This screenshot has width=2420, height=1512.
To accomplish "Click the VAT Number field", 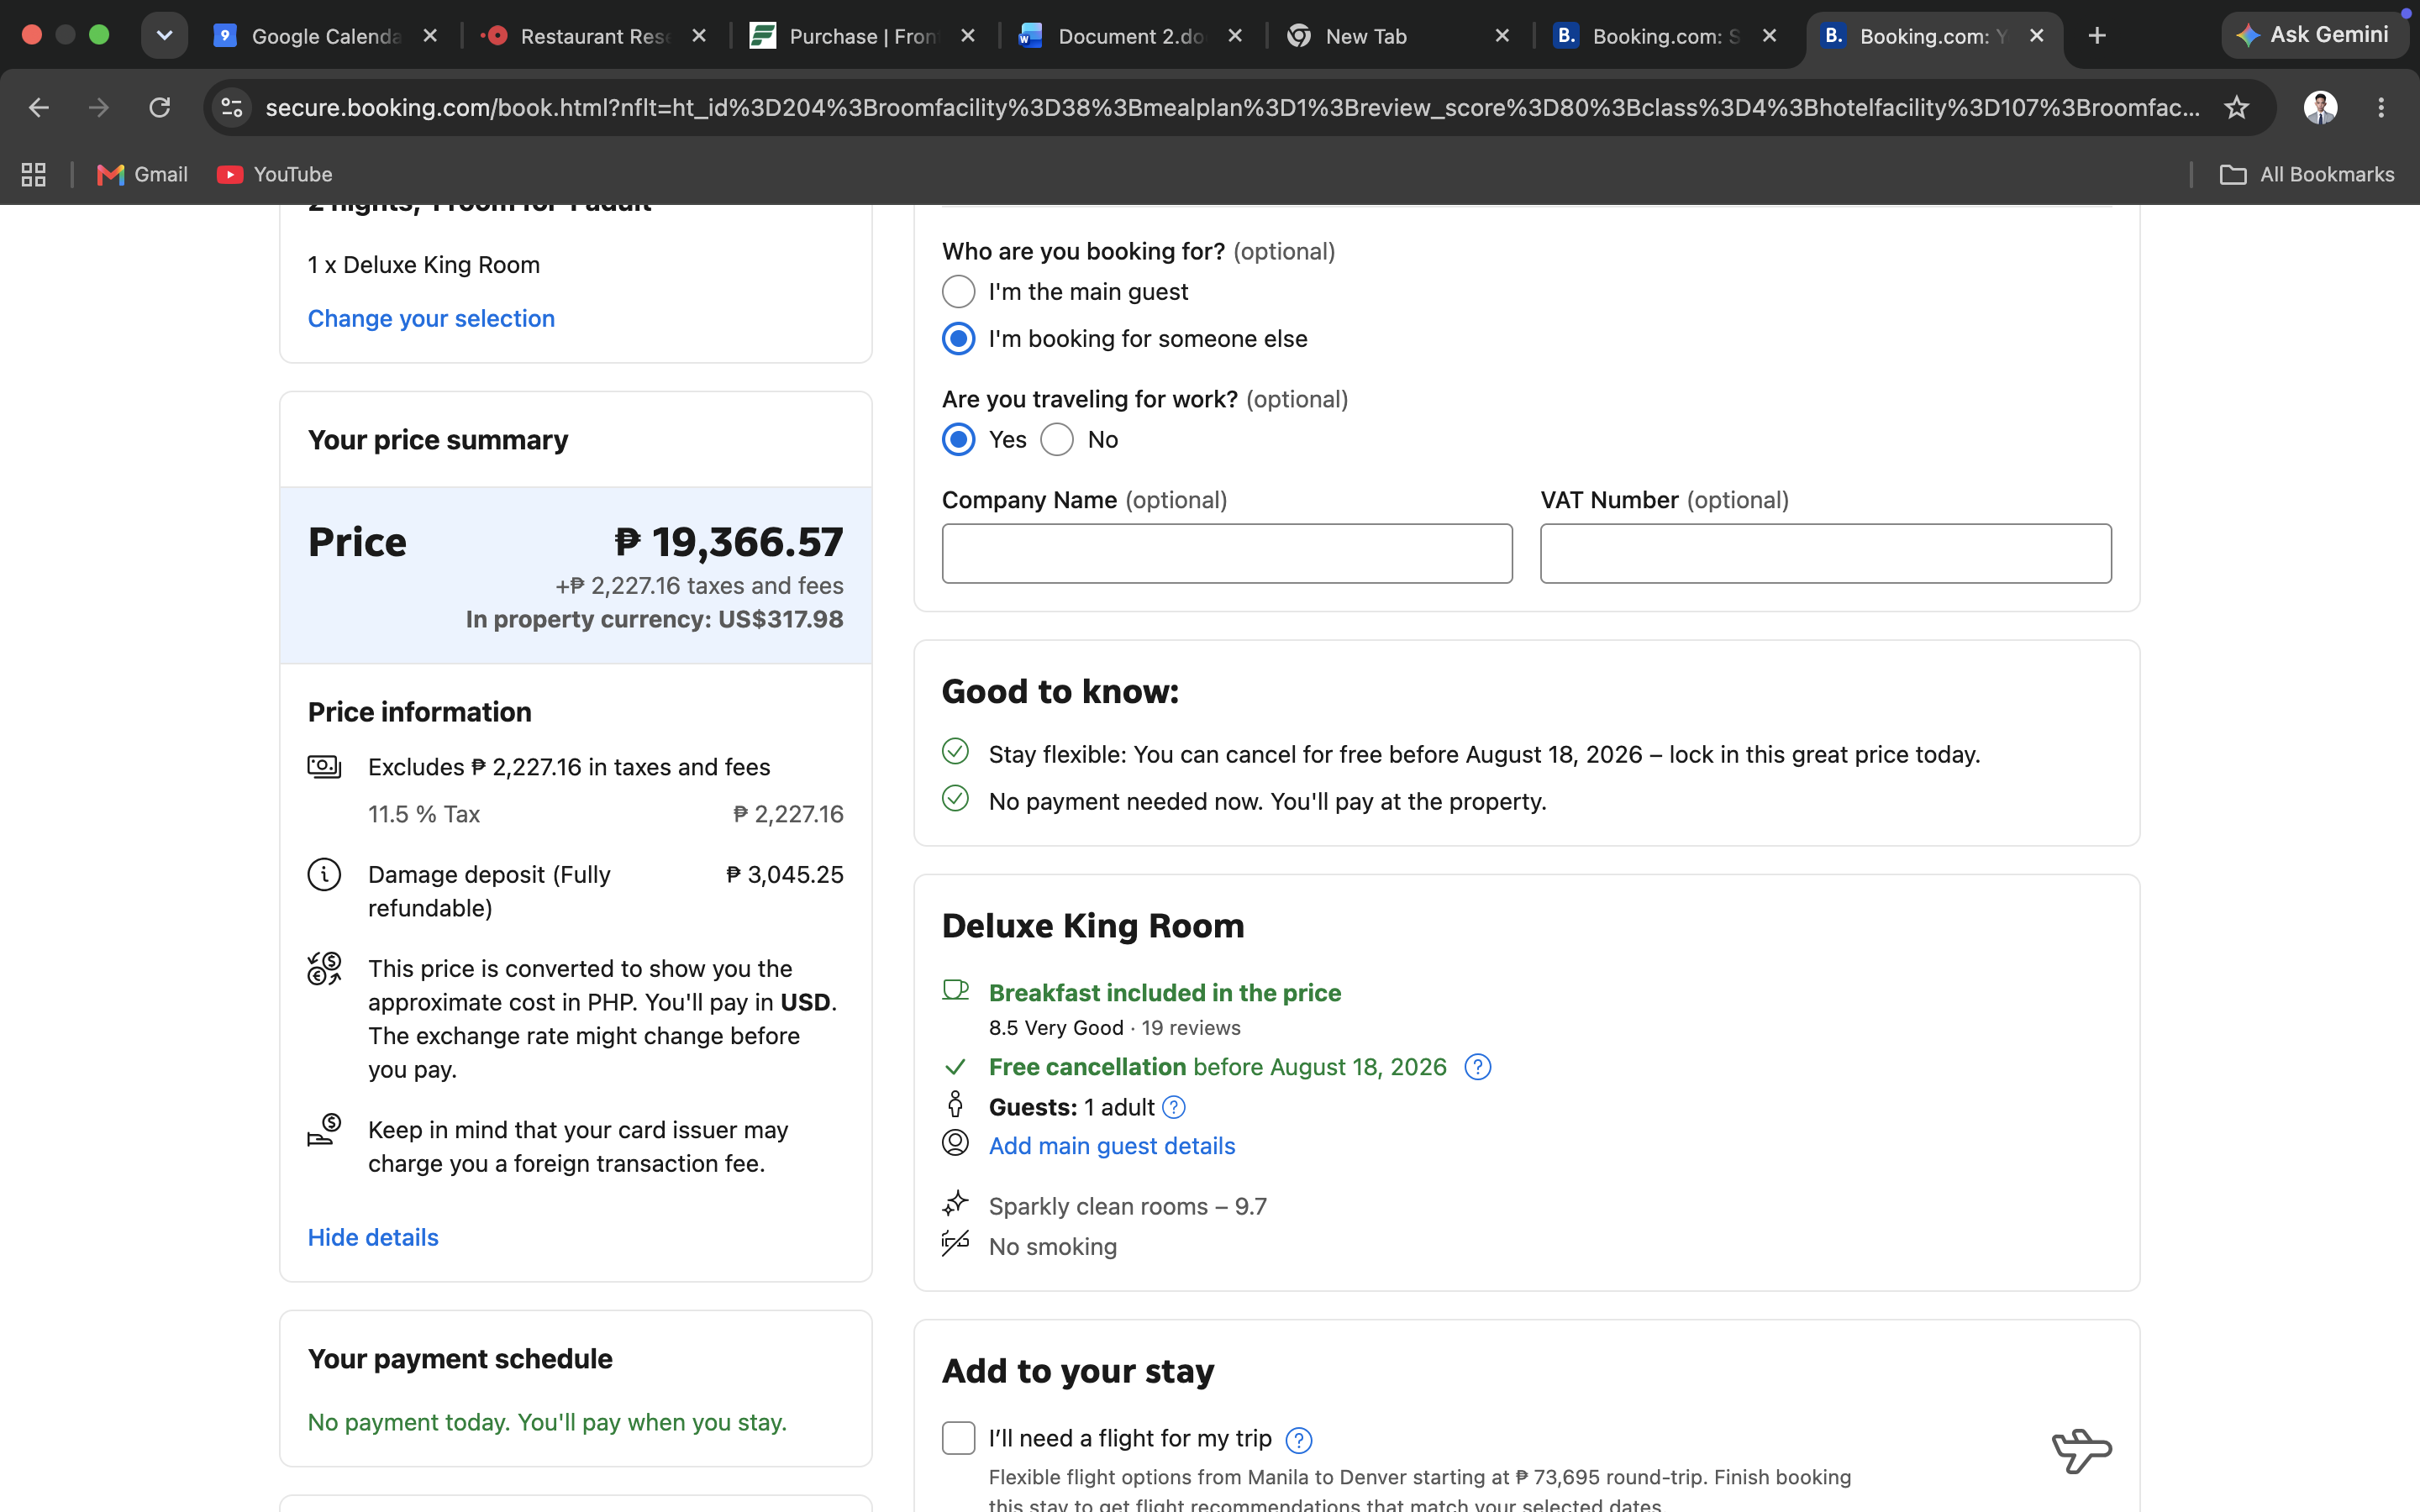I will 1826,553.
